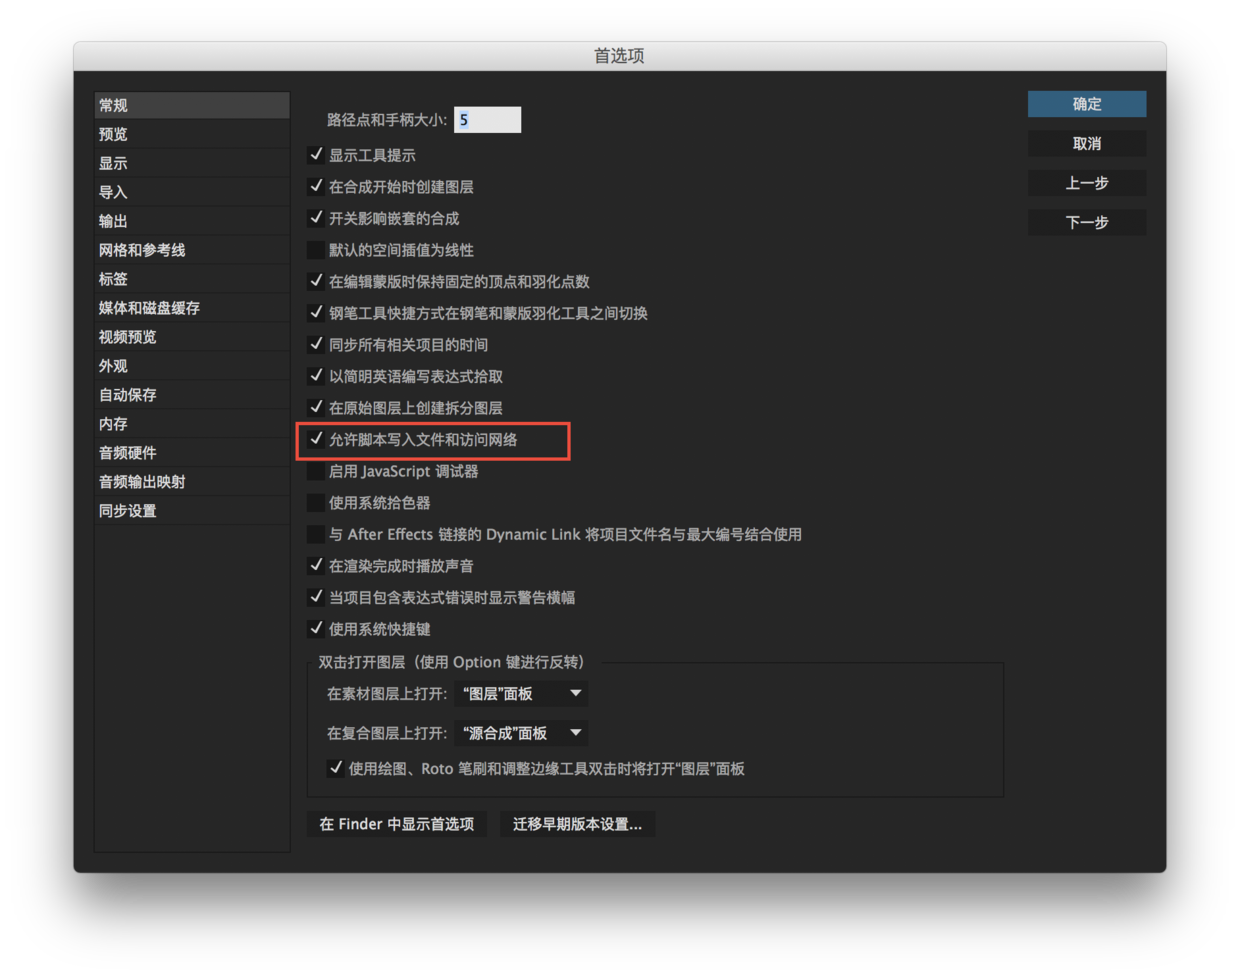The image size is (1240, 978).
Task: Open 音频输出映射 preferences category
Action: click(192, 482)
